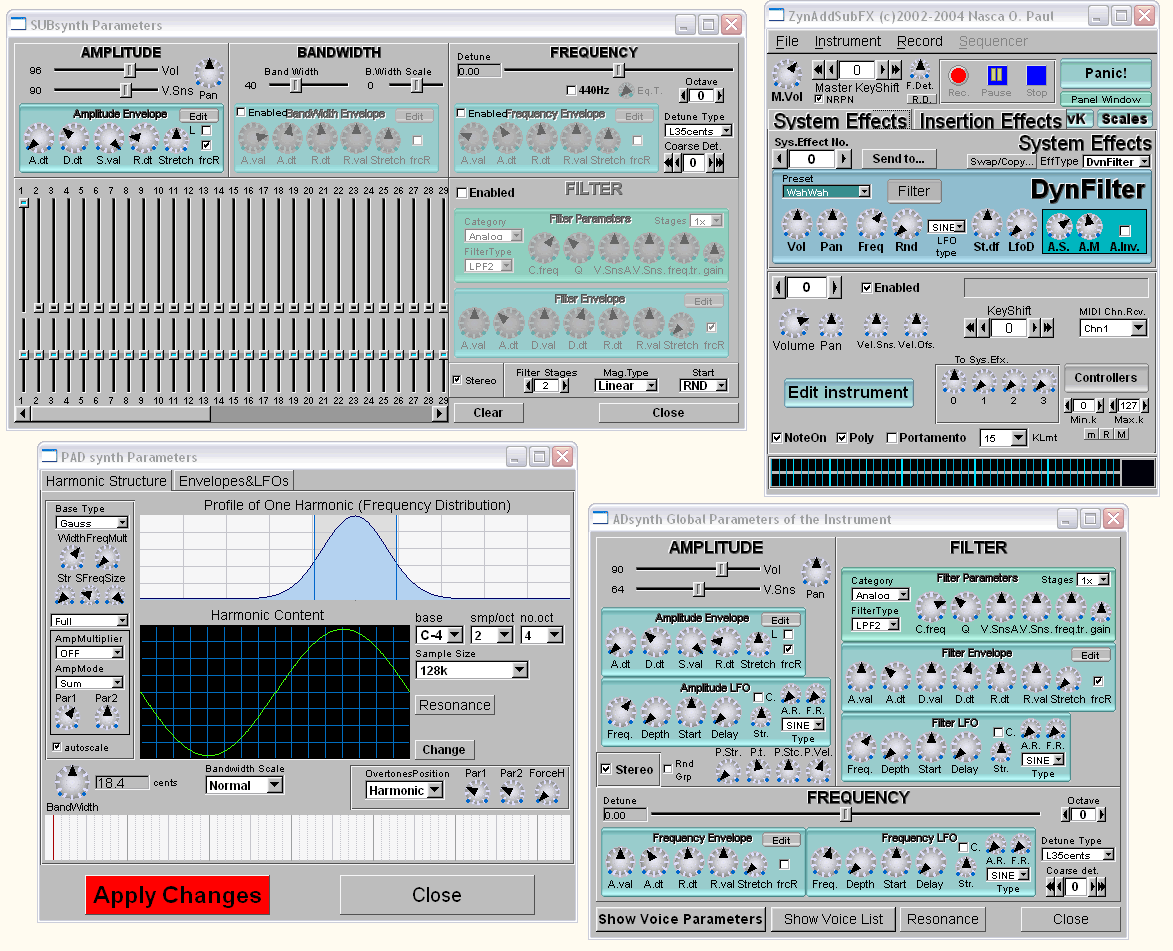Image resolution: width=1173 pixels, height=951 pixels.
Task: Click the Vel.Sns. knob in part panel
Action: 875,325
